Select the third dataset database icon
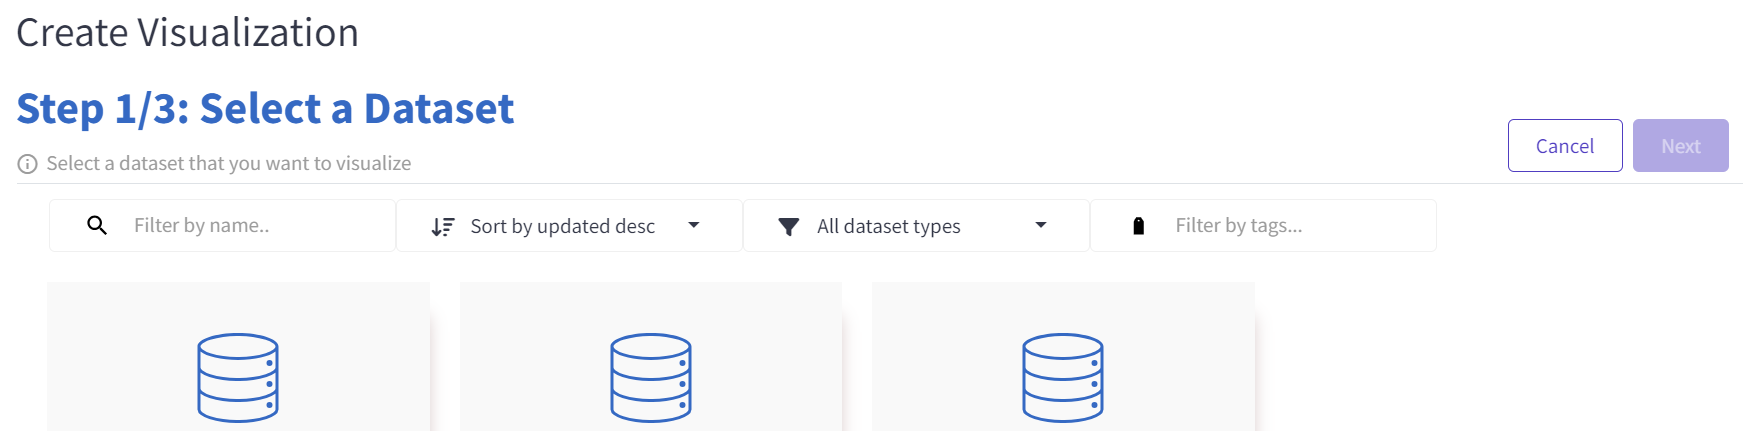The height and width of the screenshot is (431, 1743). (1063, 377)
